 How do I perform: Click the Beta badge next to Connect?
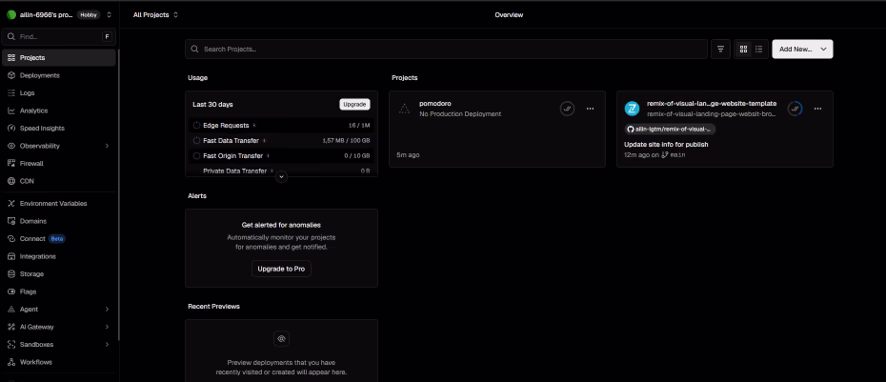[x=57, y=238]
